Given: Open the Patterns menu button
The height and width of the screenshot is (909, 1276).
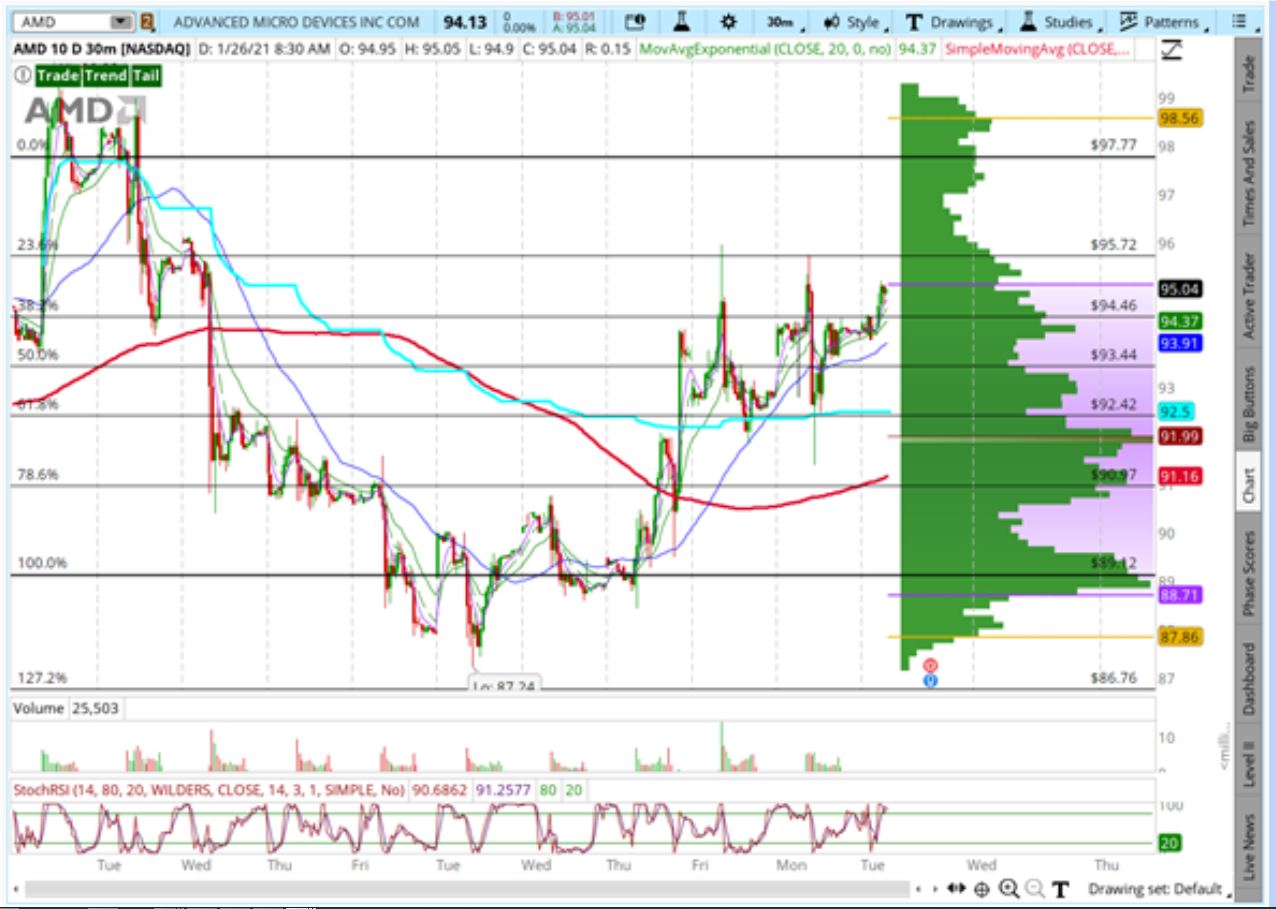Looking at the screenshot, I should [1162, 22].
